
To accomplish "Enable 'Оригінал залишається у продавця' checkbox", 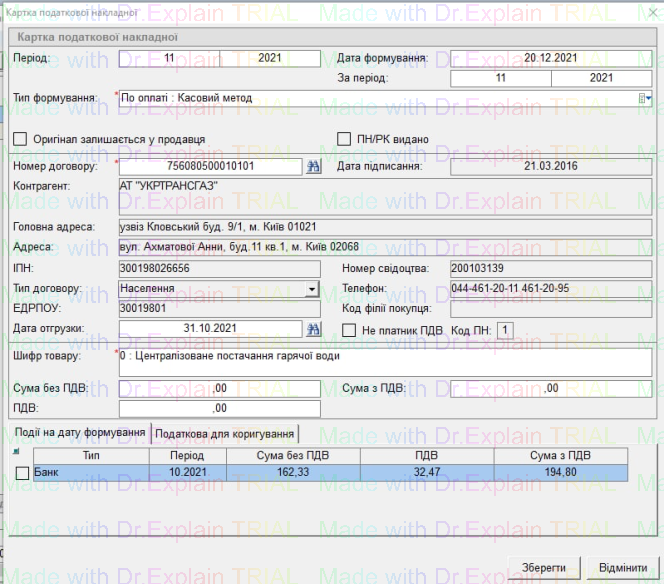I will (x=21, y=139).
